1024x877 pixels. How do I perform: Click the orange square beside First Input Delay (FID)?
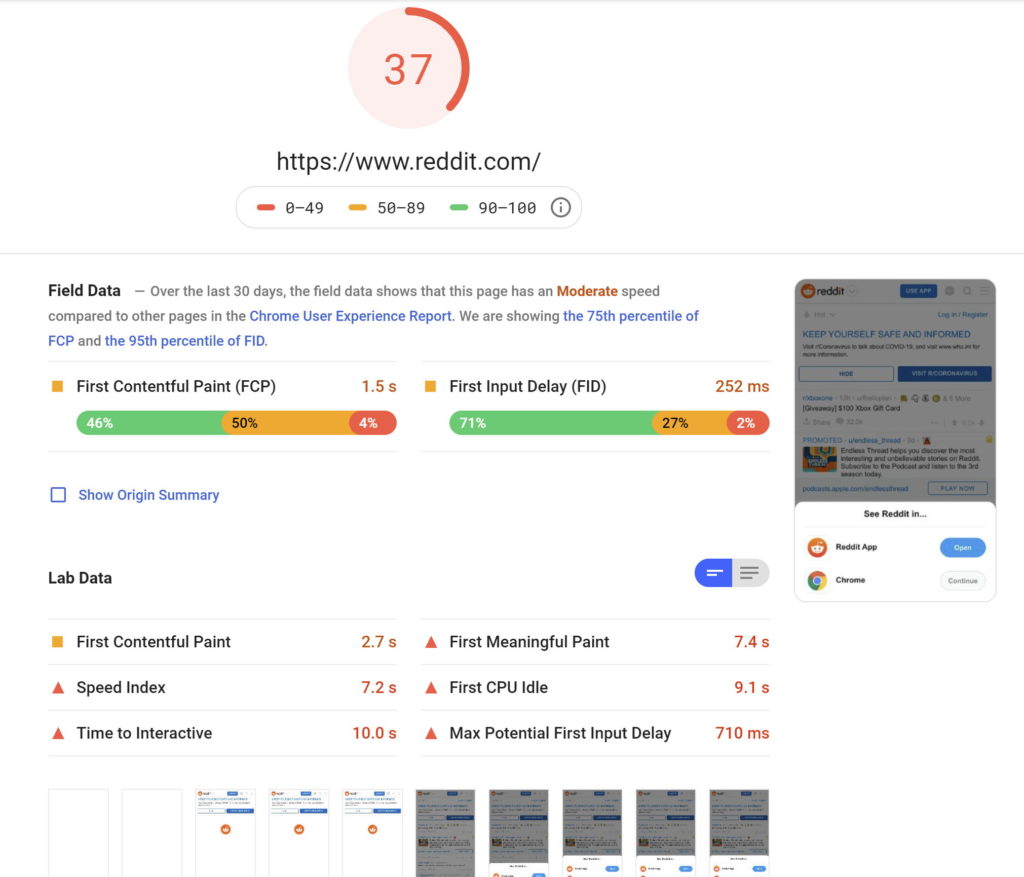coord(430,387)
